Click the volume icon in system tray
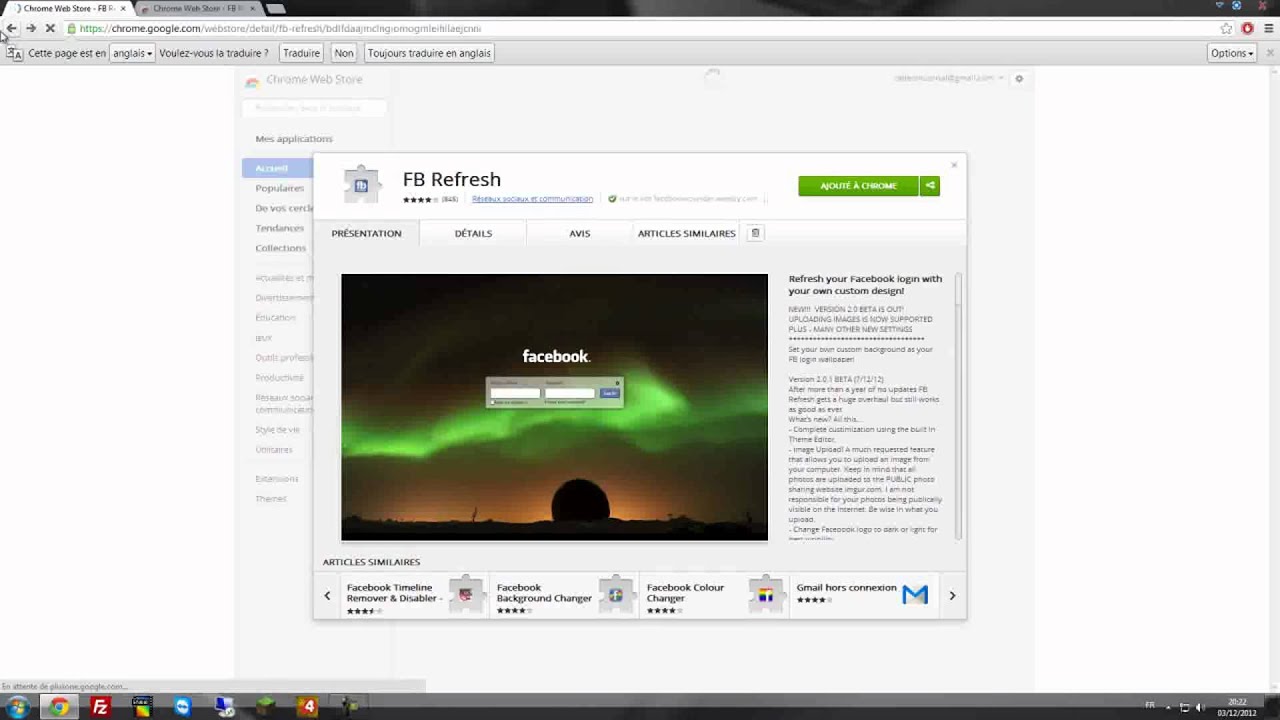This screenshot has height=720, width=1280. [x=1200, y=707]
